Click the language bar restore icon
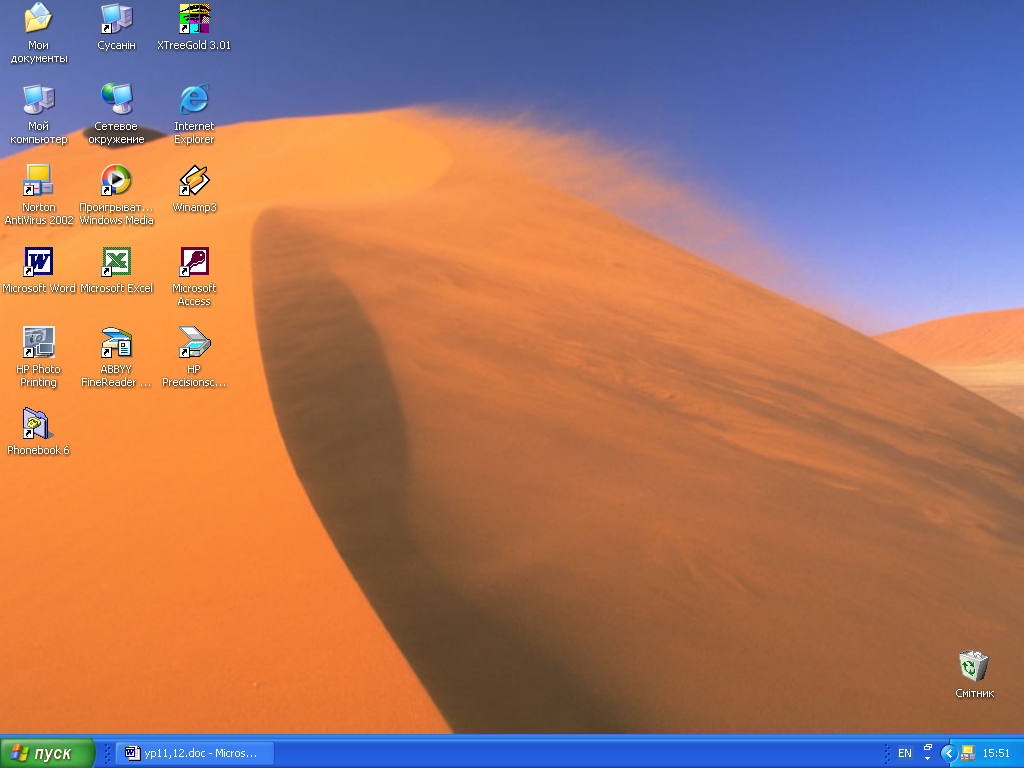1024x768 pixels. tap(927, 747)
